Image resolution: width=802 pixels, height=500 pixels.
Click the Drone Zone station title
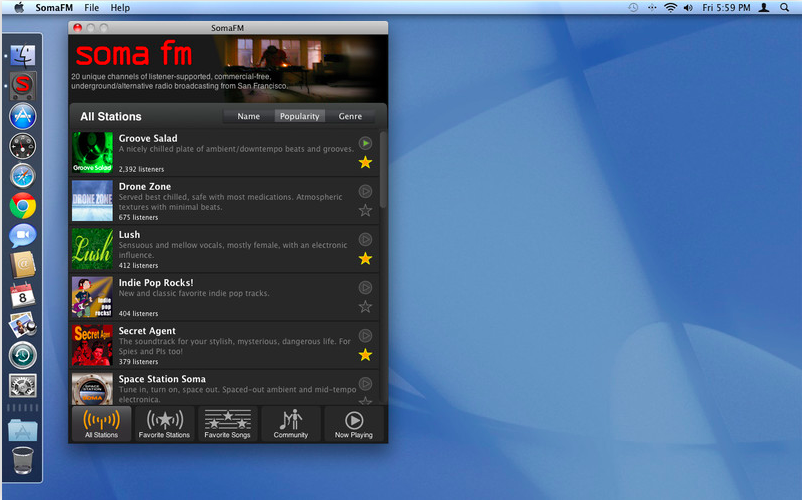(x=145, y=186)
